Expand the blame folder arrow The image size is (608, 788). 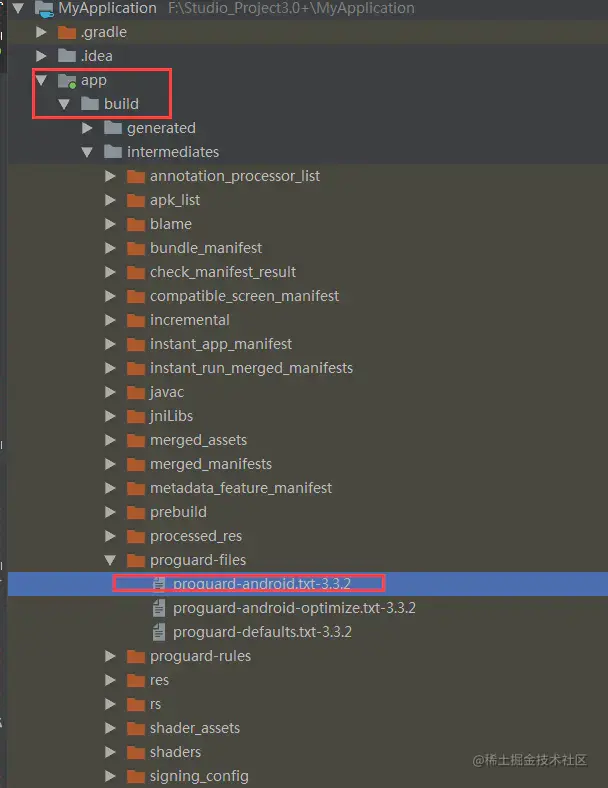110,224
